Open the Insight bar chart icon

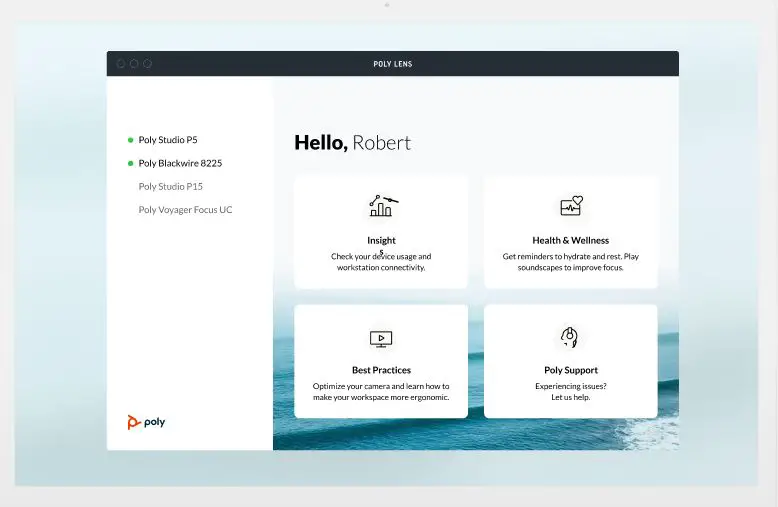tap(383, 206)
